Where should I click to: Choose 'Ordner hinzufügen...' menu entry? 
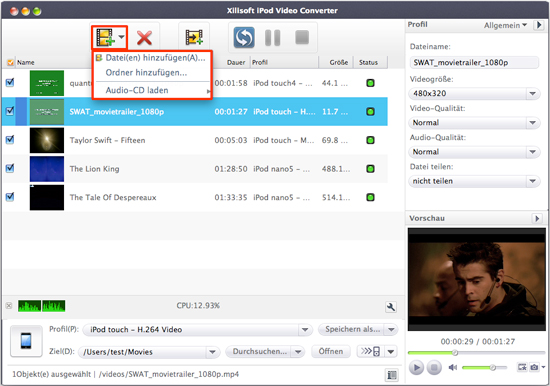click(152, 73)
